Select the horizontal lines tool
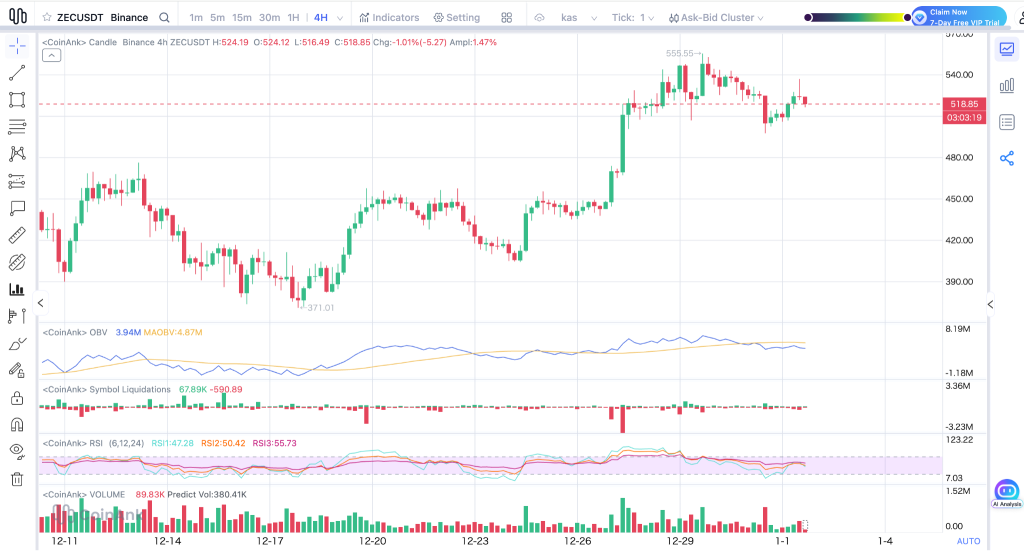Image resolution: width=1024 pixels, height=556 pixels. (17, 126)
